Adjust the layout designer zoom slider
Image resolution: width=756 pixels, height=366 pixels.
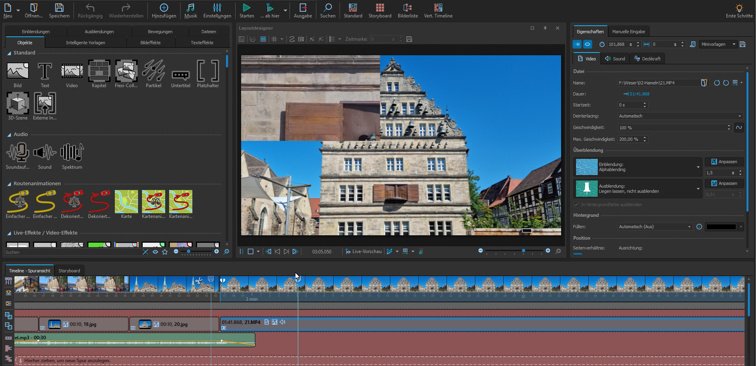point(514,251)
